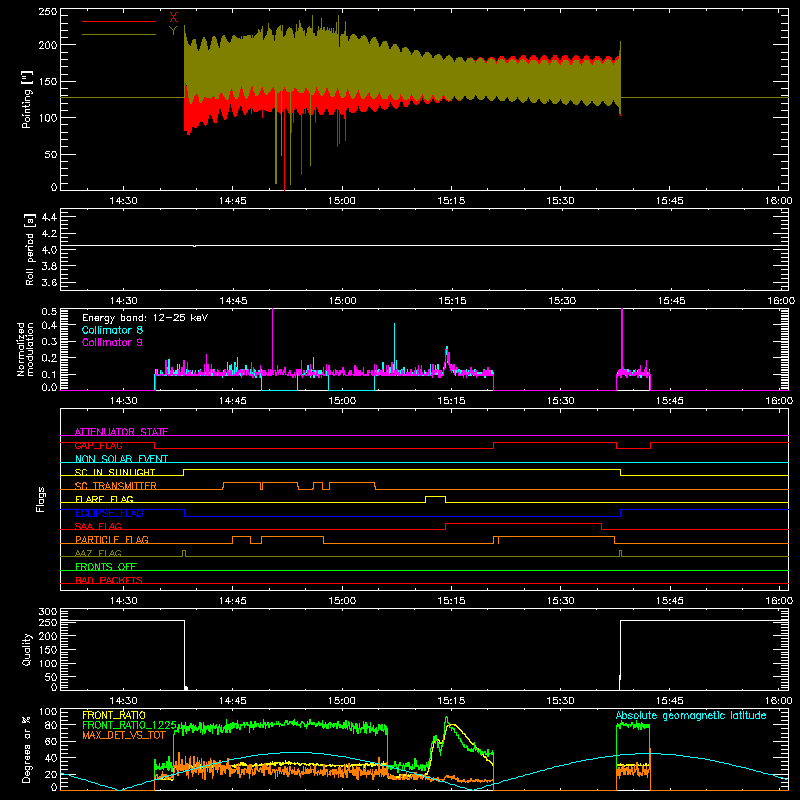800x800 pixels.
Task: Click the 15:15 time tick under modulation plot
Action: click(x=452, y=401)
